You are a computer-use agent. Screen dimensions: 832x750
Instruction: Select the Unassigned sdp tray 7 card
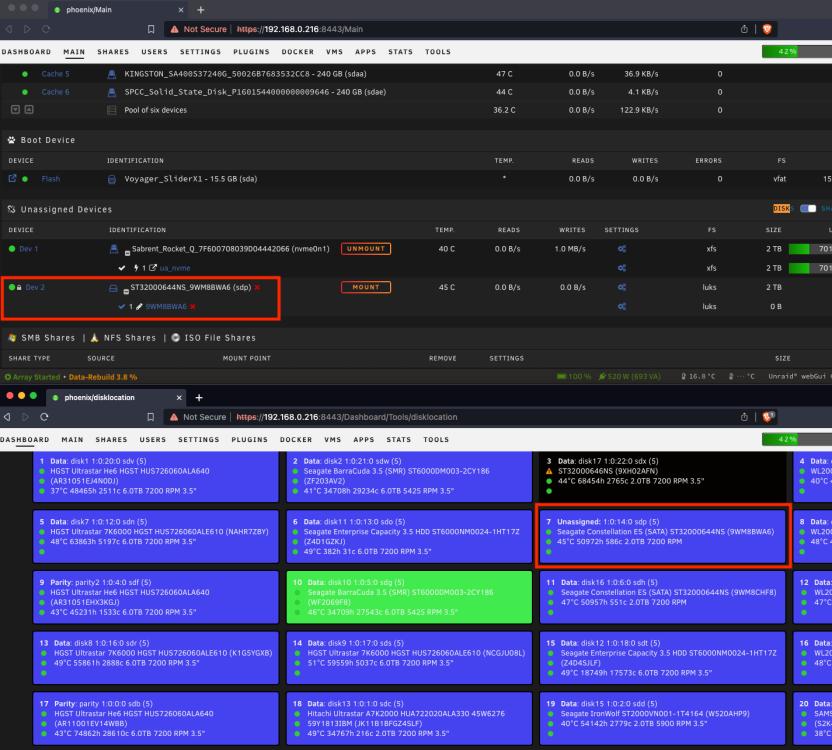662,536
